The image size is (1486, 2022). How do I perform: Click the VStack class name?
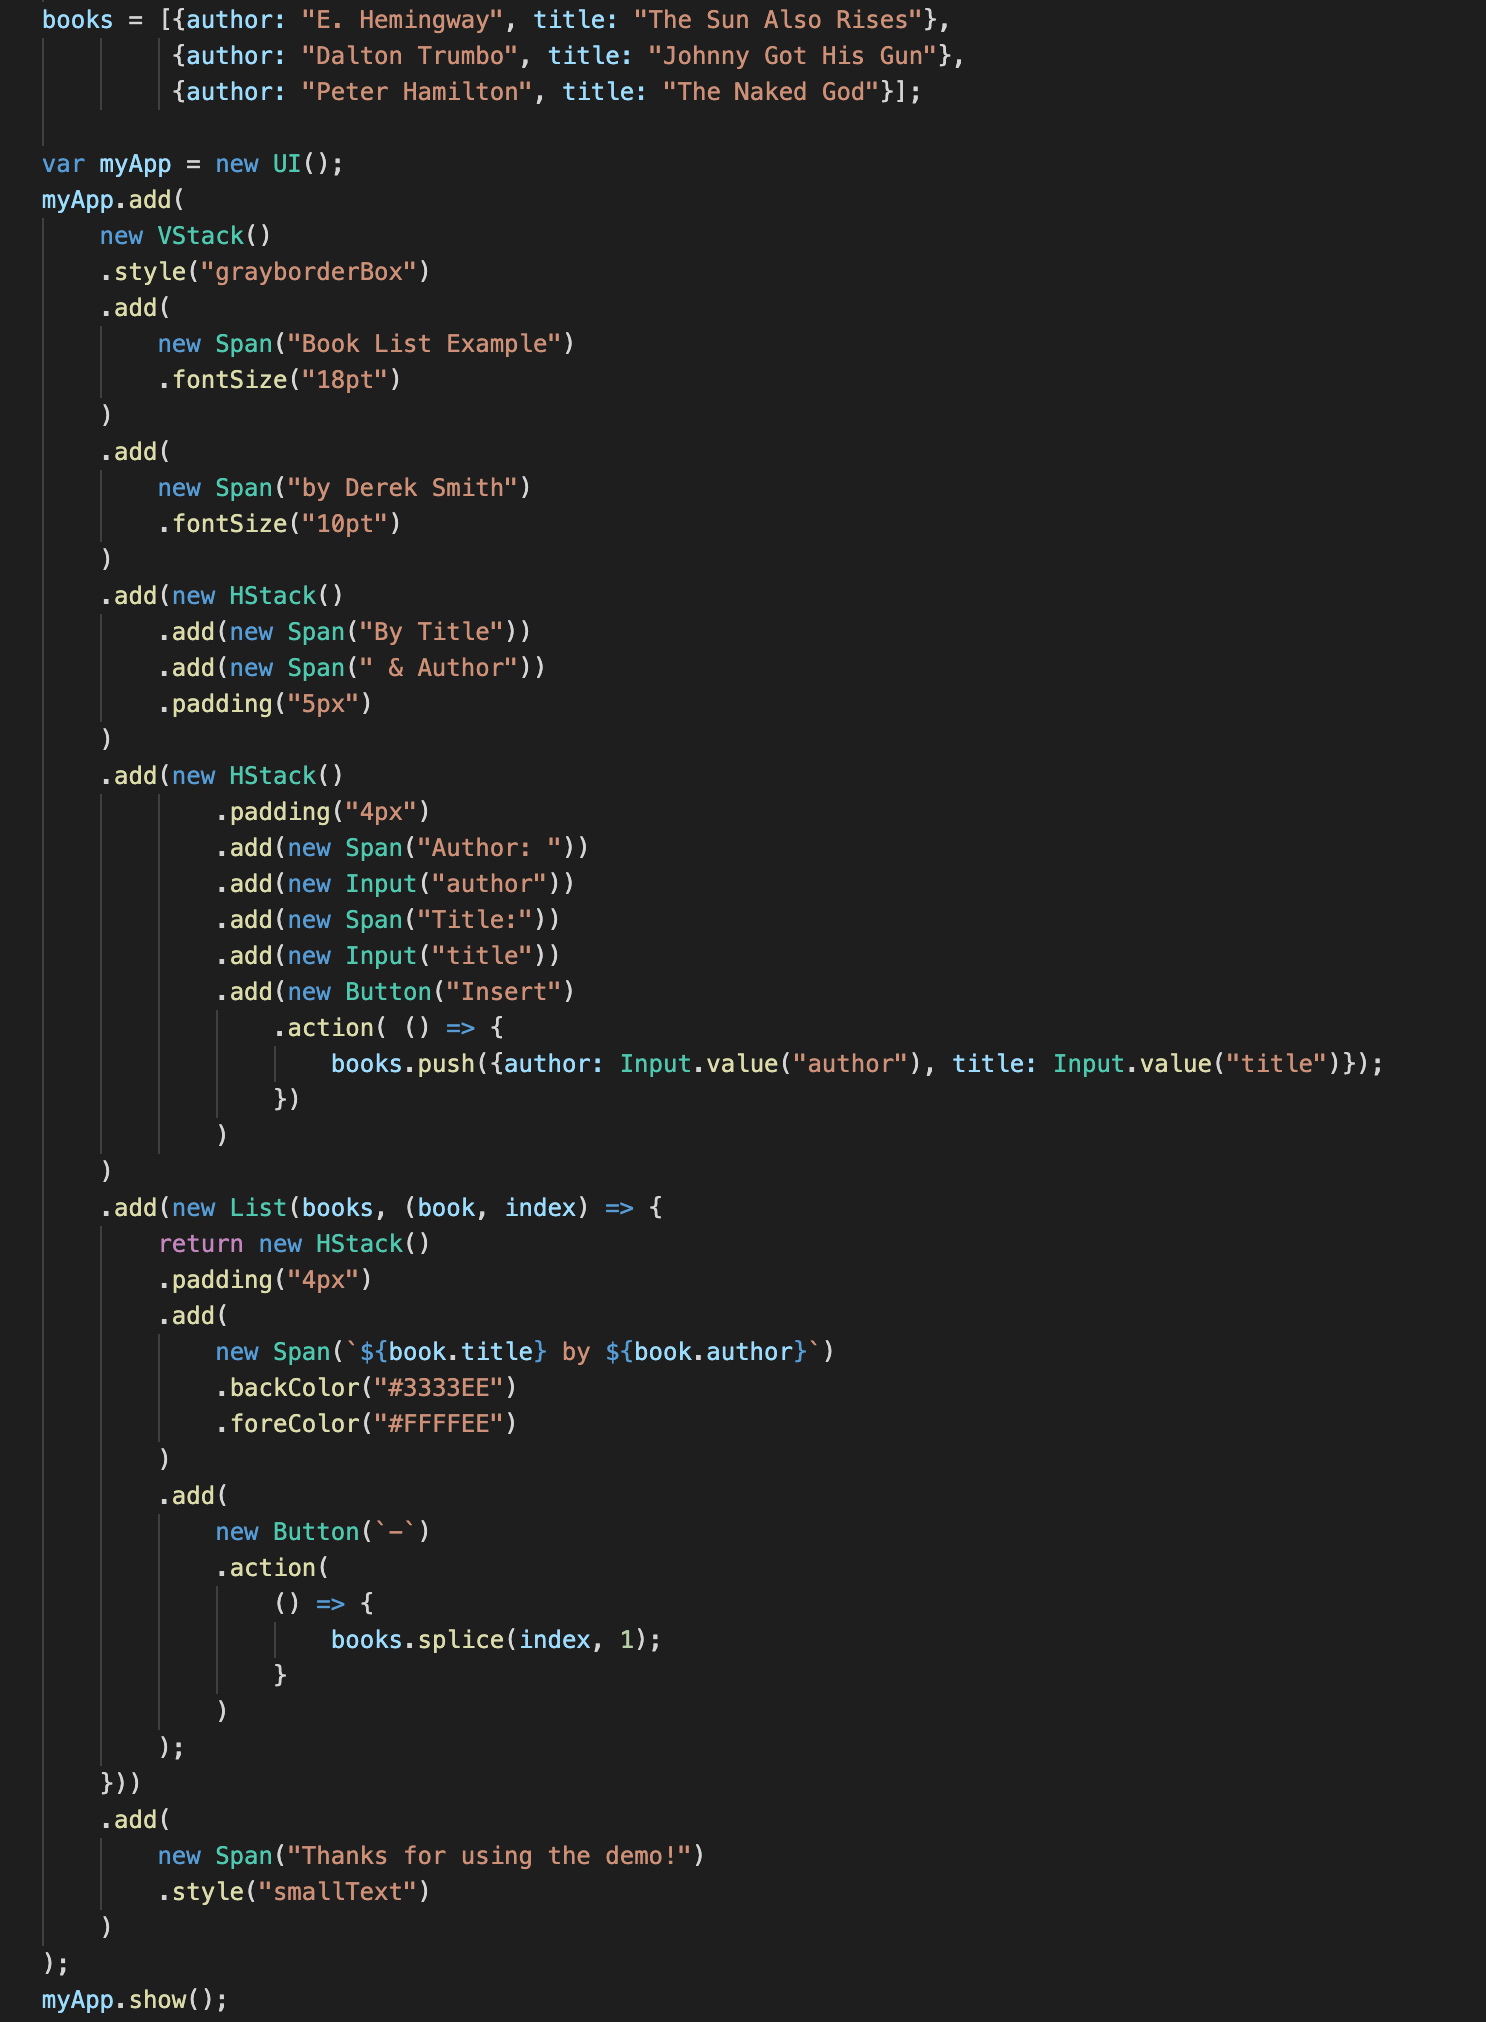click(200, 236)
